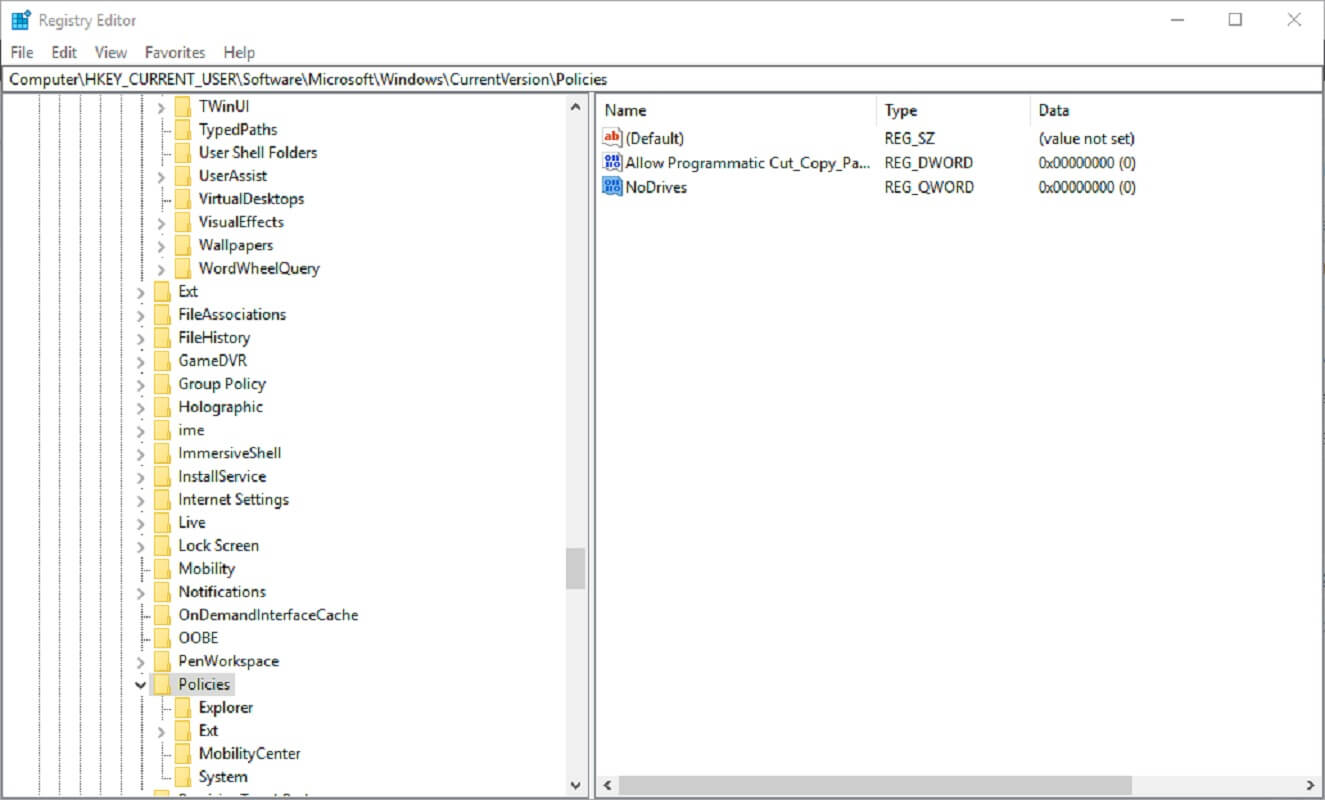Click the VirtualDesktops folder icon
This screenshot has width=1325, height=800.
183,198
